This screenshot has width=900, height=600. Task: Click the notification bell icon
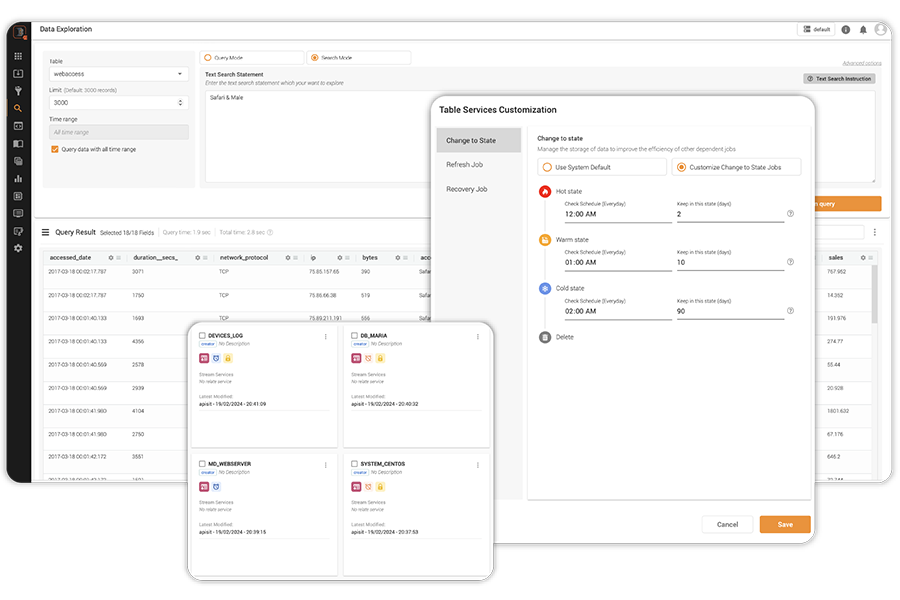click(x=863, y=29)
